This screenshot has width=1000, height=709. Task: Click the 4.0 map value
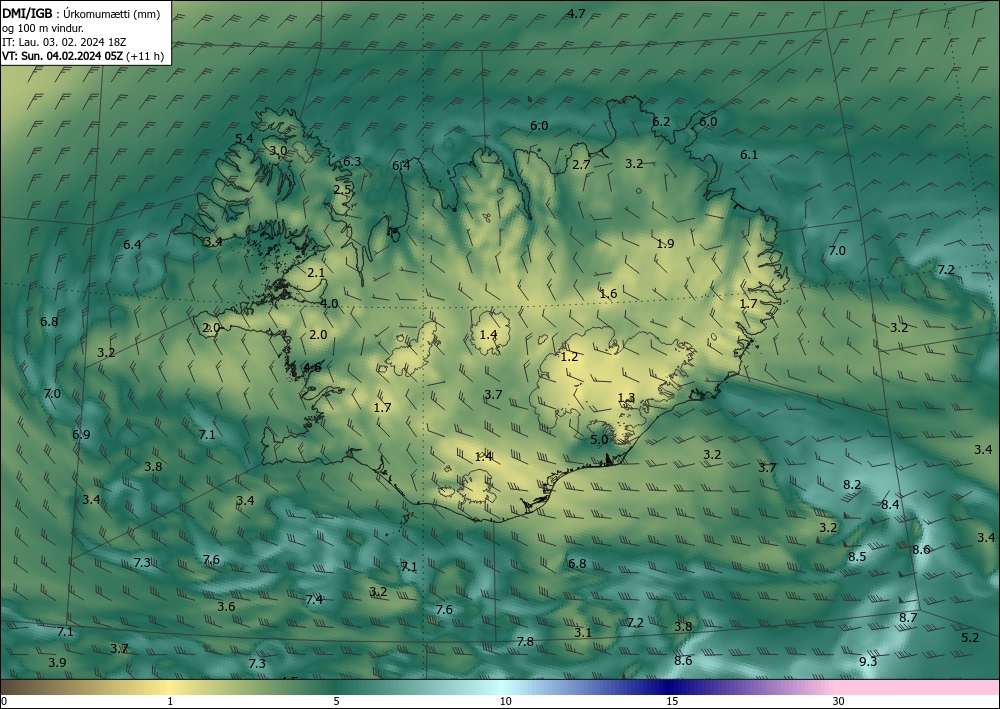point(329,303)
